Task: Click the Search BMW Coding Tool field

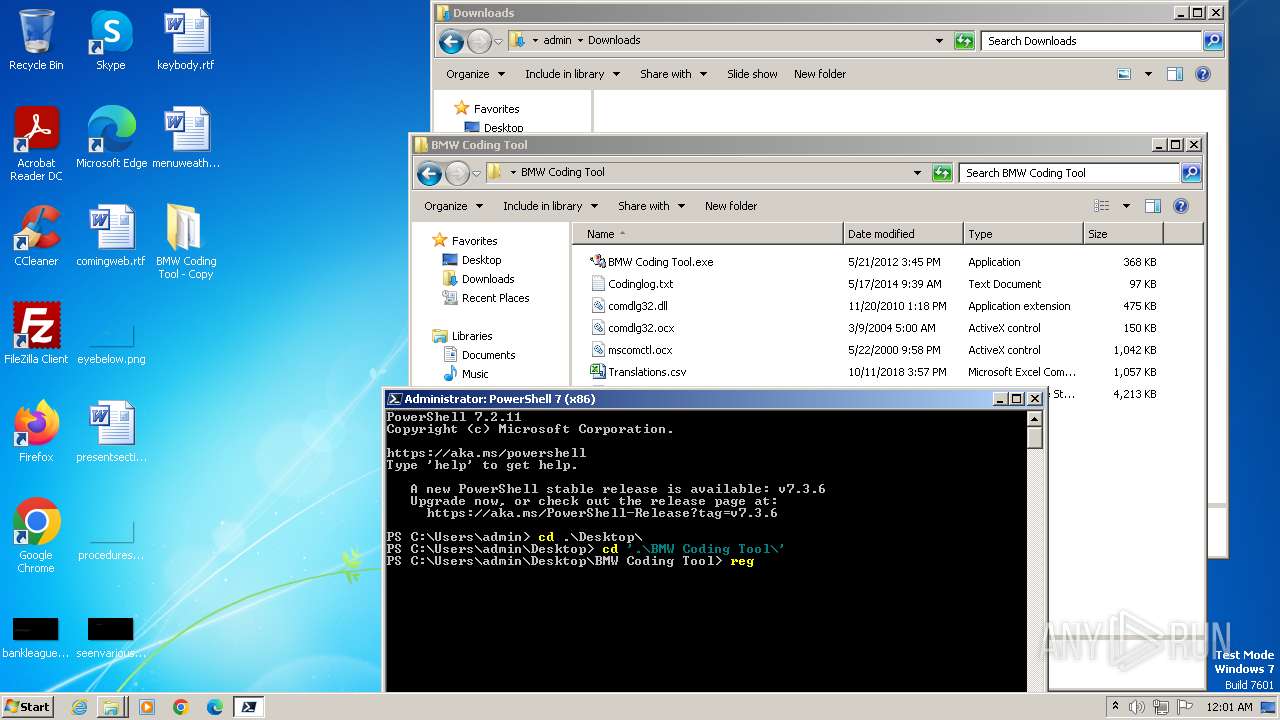Action: pos(1070,173)
